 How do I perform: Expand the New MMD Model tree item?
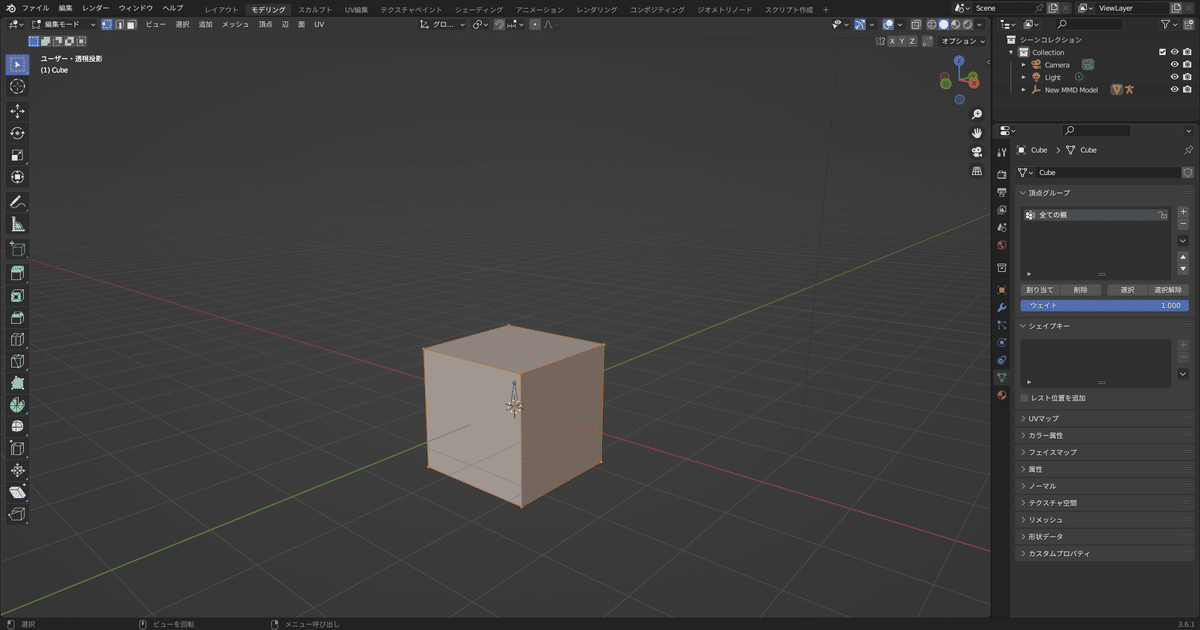click(x=1024, y=90)
